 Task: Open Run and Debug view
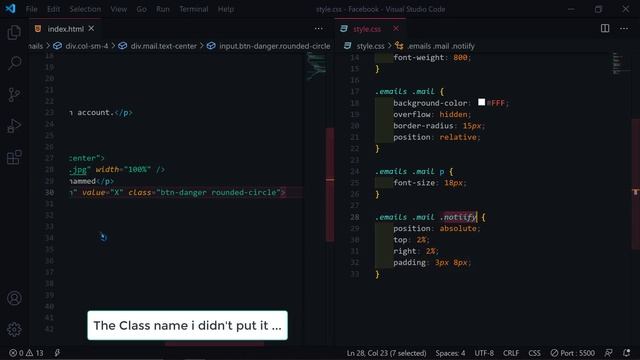14,126
